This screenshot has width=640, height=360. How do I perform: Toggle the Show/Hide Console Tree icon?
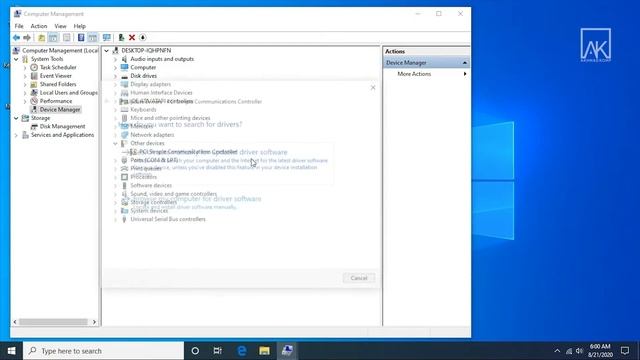53,38
